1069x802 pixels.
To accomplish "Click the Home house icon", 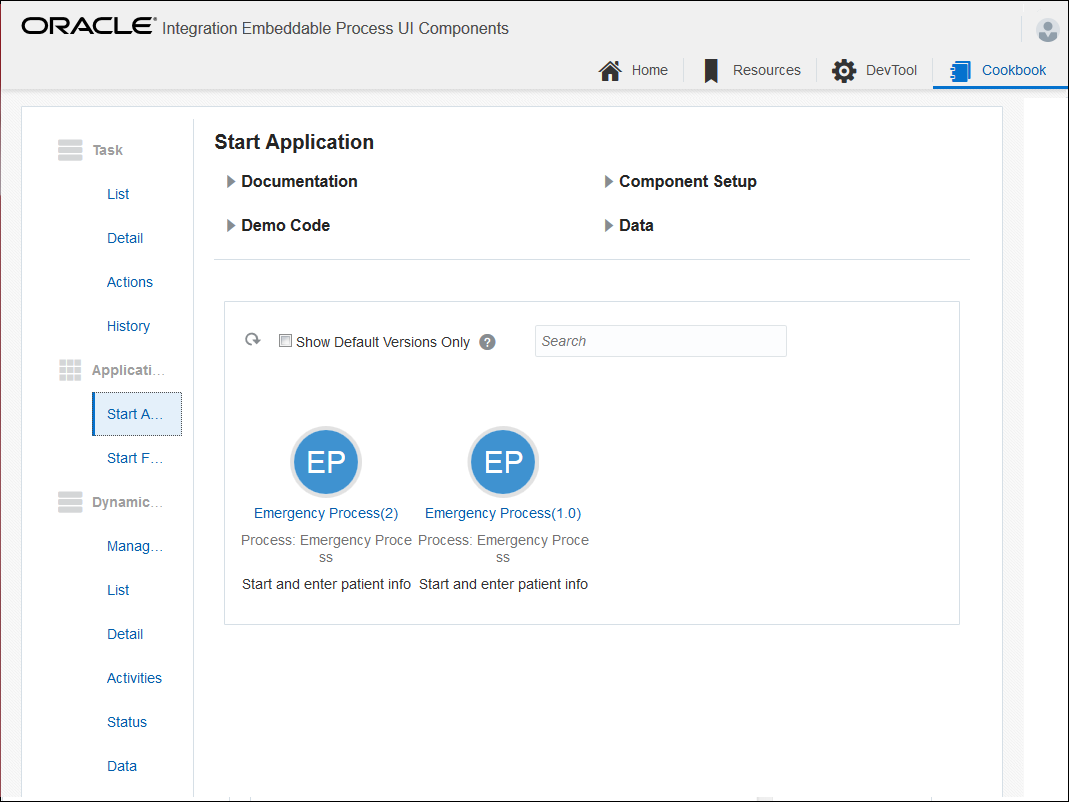I will pos(610,70).
